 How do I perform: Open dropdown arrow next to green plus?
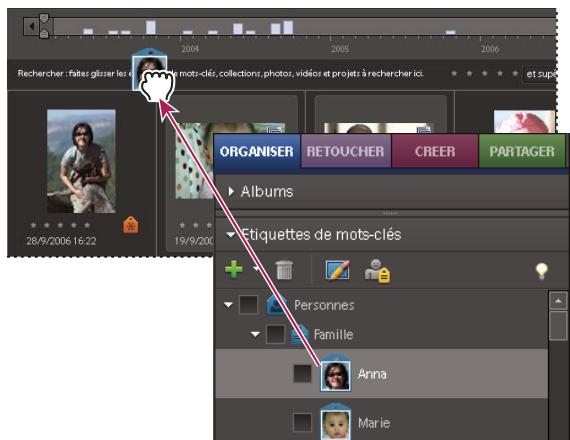(x=257, y=269)
